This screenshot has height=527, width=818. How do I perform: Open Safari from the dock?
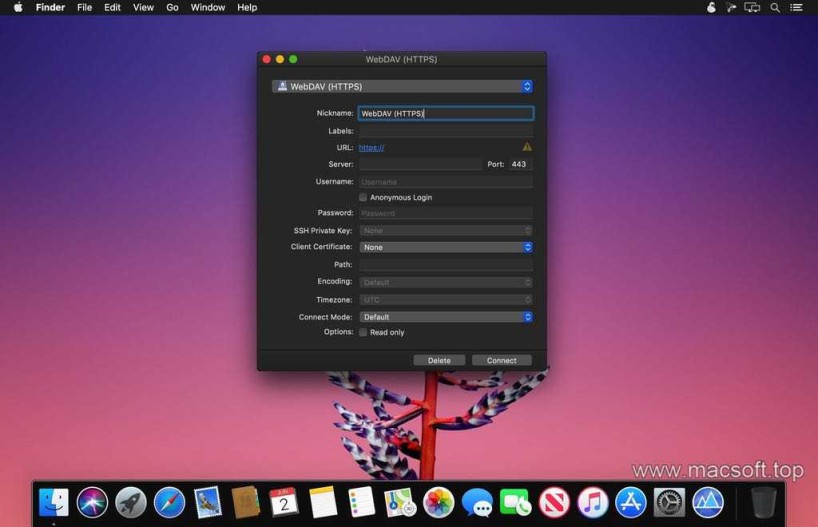coord(169,502)
